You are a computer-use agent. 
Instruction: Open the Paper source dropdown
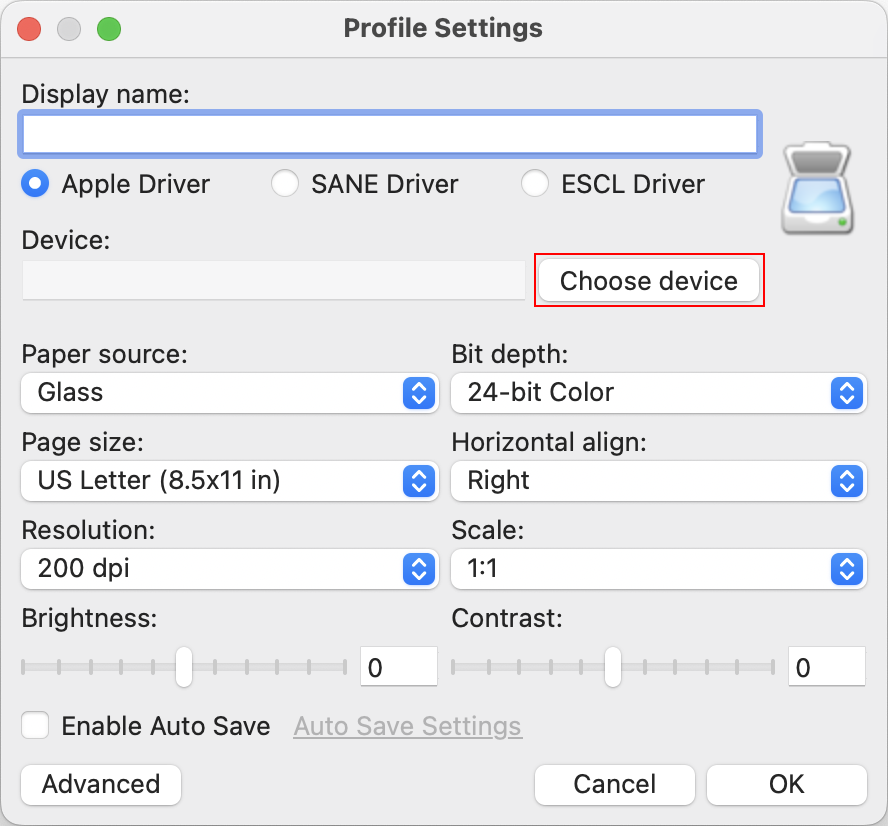229,393
